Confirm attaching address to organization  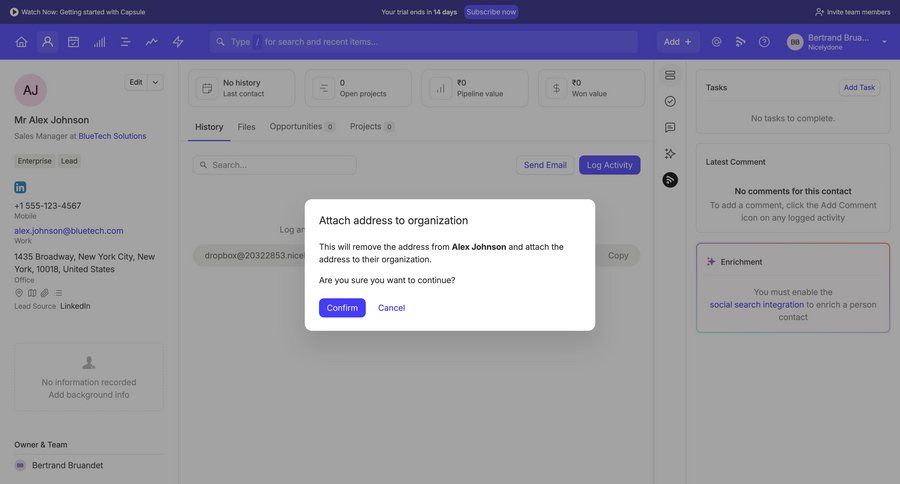click(342, 308)
